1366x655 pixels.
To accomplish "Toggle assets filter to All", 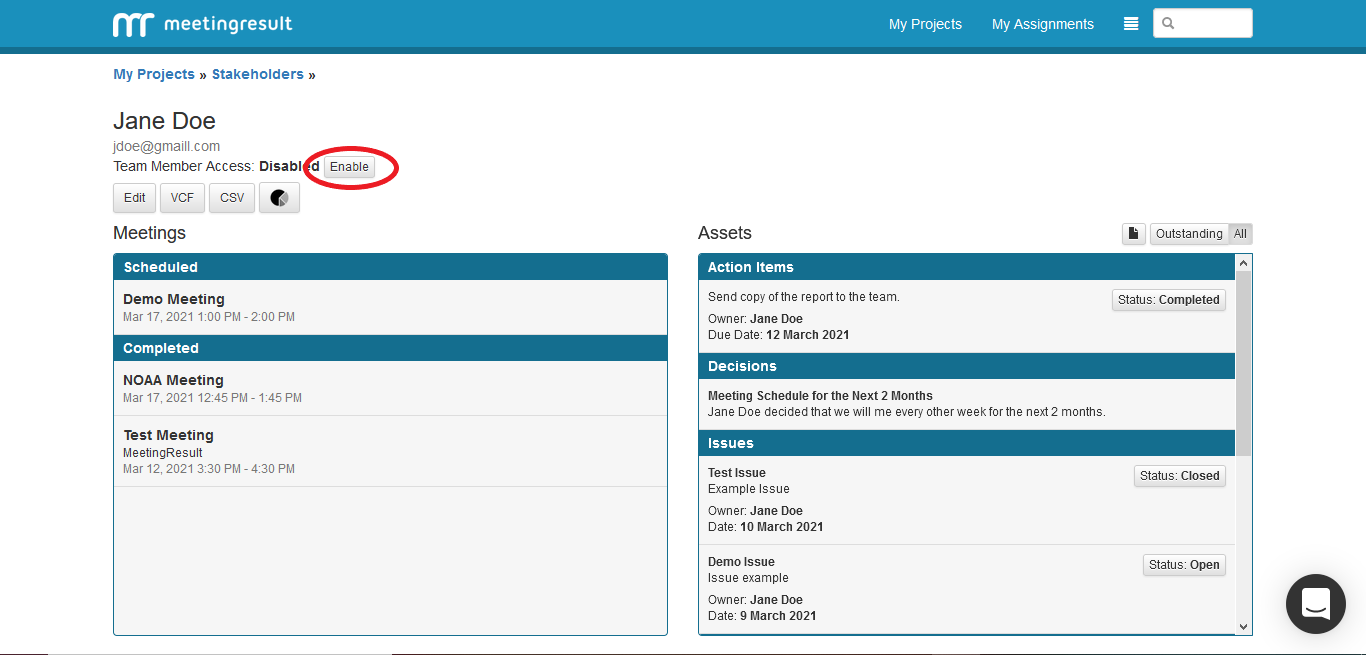I will pos(1240,234).
